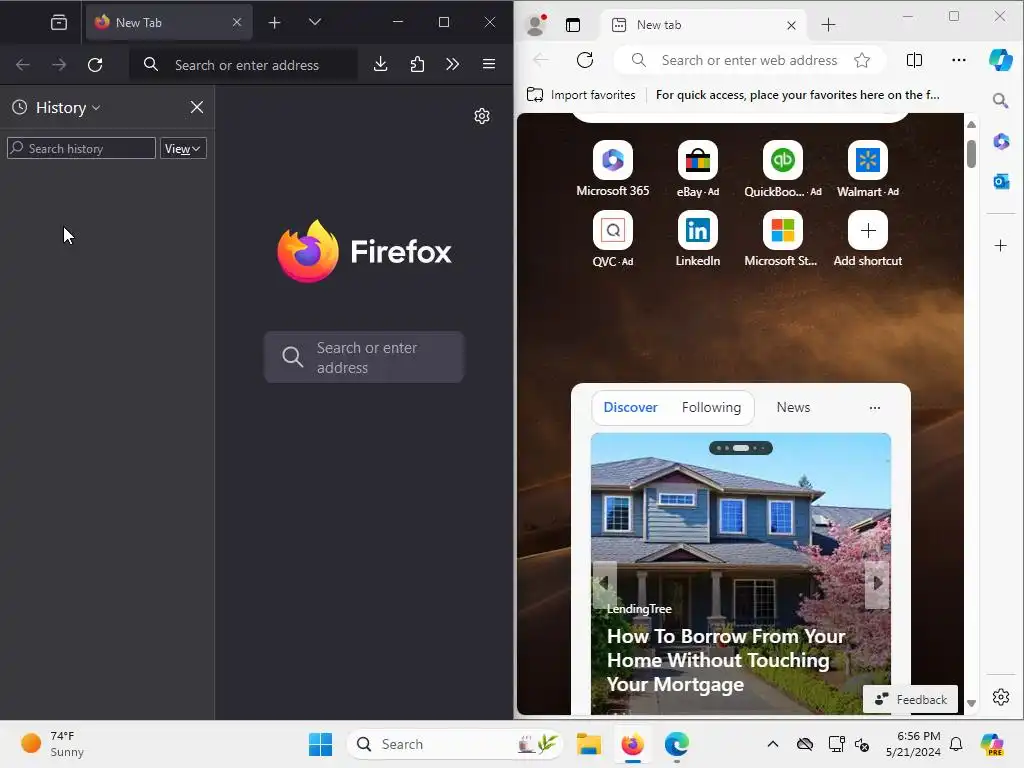This screenshot has height=768, width=1024.
Task: Personalize Firefox new tab with gear
Action: tap(482, 116)
